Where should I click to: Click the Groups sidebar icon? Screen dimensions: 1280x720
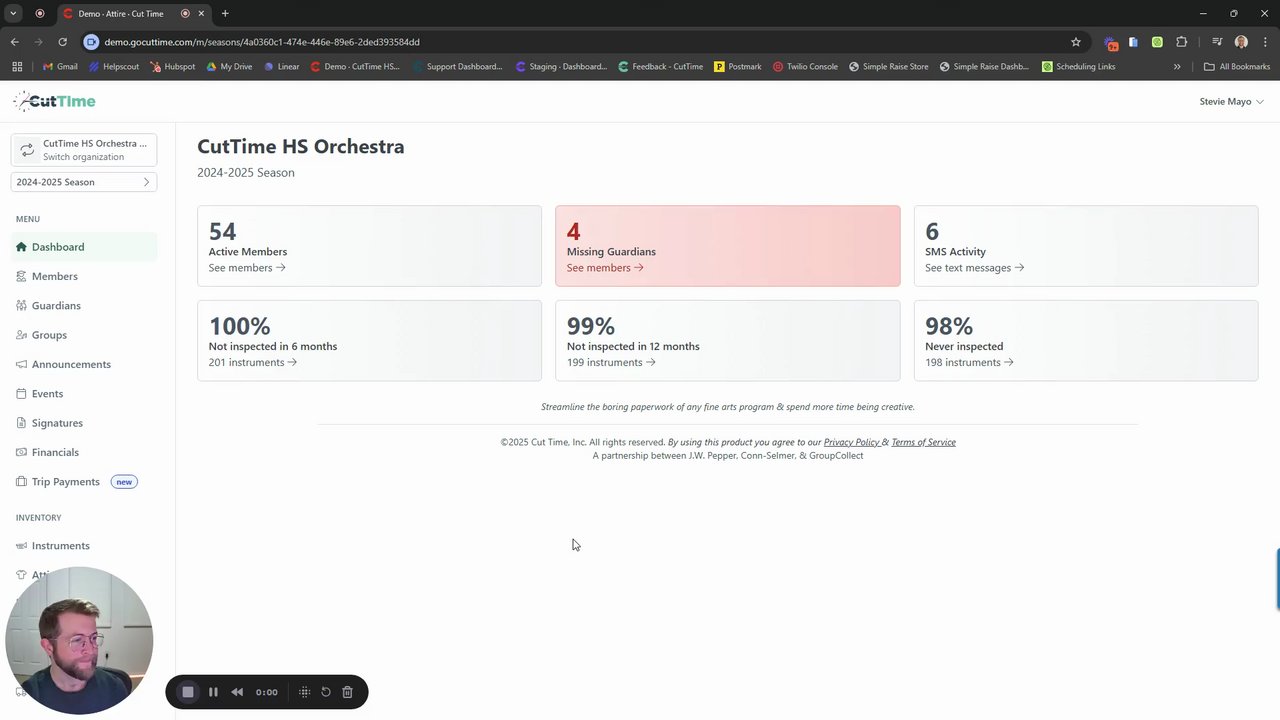[21, 335]
